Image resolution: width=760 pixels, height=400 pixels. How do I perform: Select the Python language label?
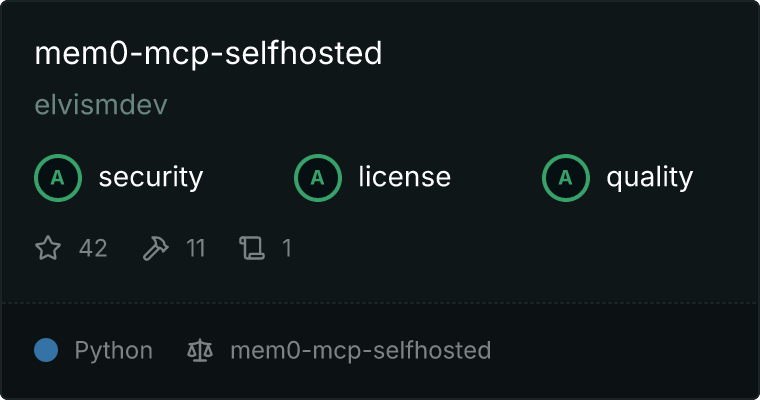click(113, 351)
